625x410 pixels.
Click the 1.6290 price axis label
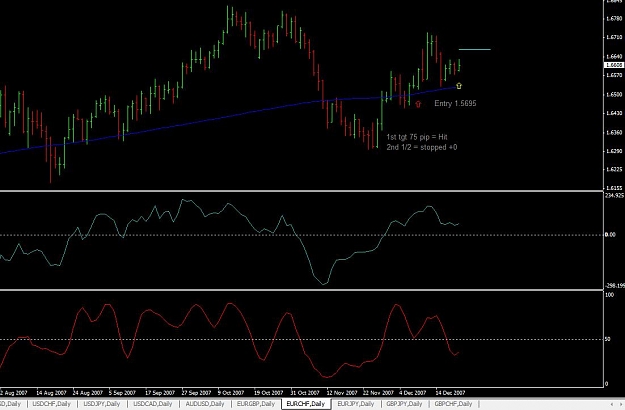click(614, 151)
